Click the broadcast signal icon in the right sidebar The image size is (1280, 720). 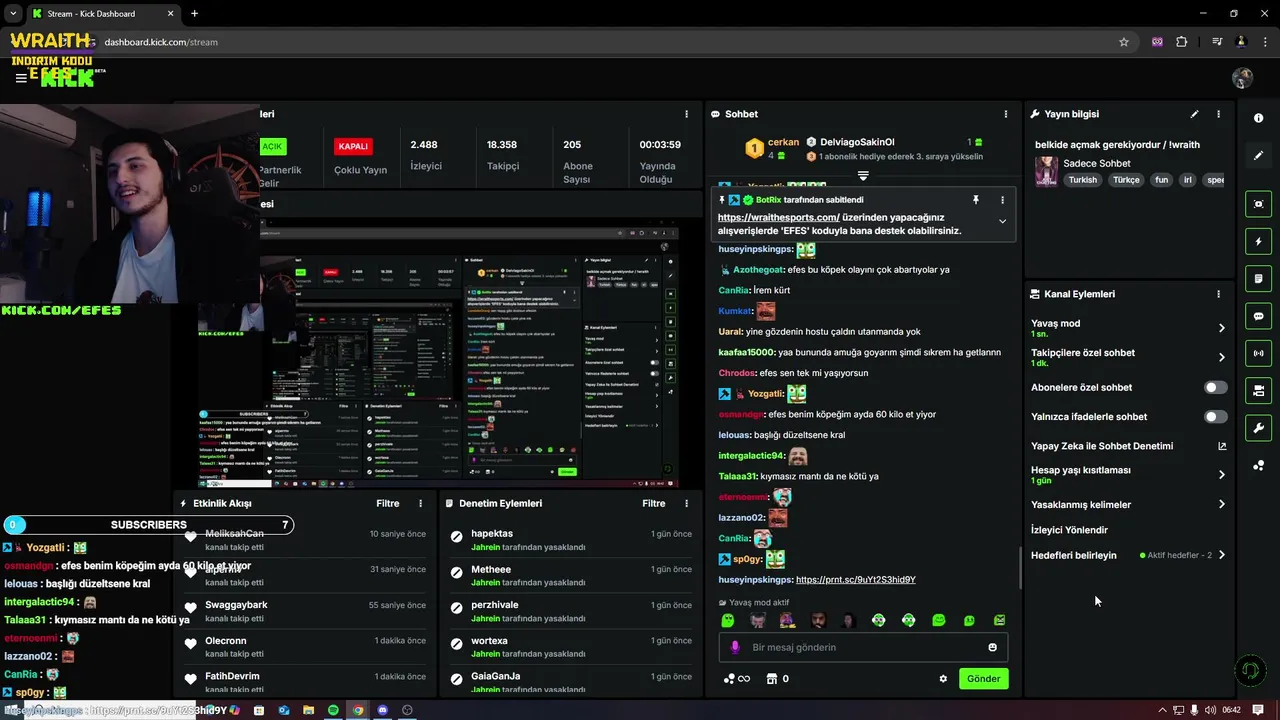(1258, 353)
